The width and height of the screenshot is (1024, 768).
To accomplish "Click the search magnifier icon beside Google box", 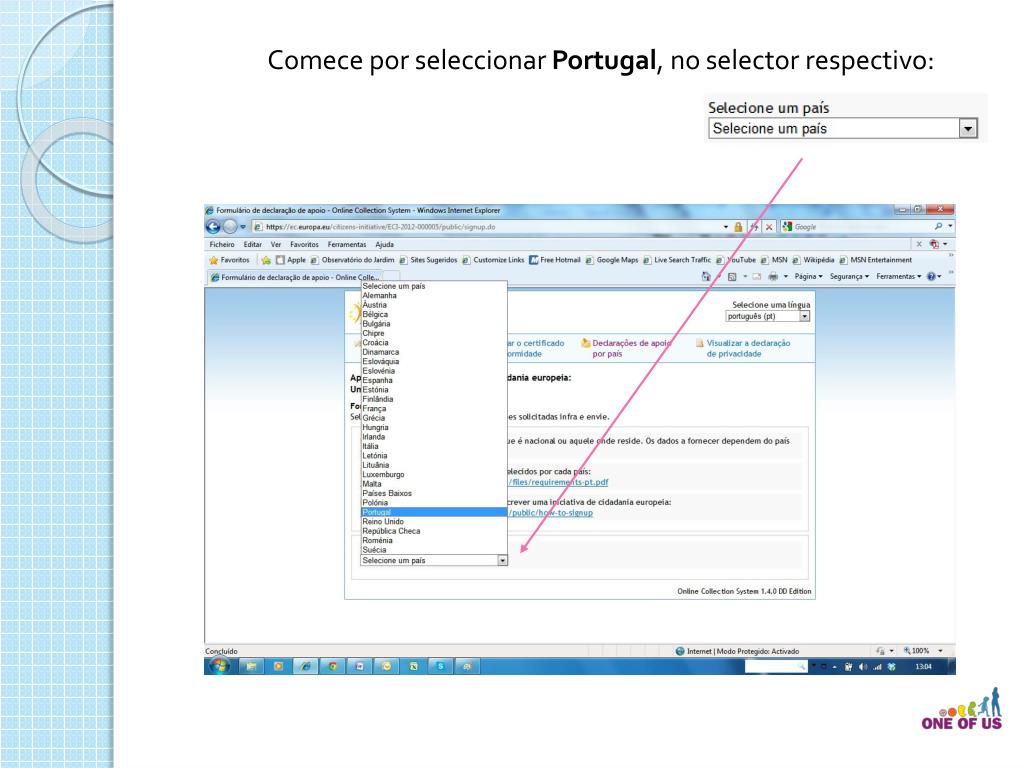I will [938, 226].
